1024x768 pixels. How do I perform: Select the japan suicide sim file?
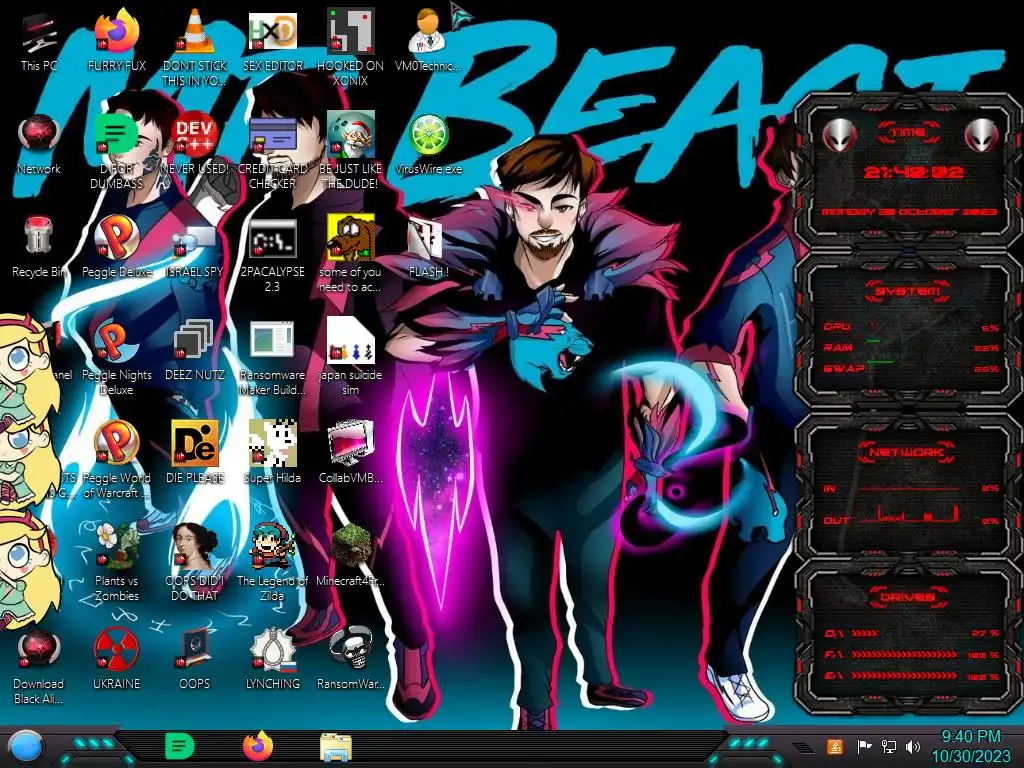pyautogui.click(x=351, y=358)
